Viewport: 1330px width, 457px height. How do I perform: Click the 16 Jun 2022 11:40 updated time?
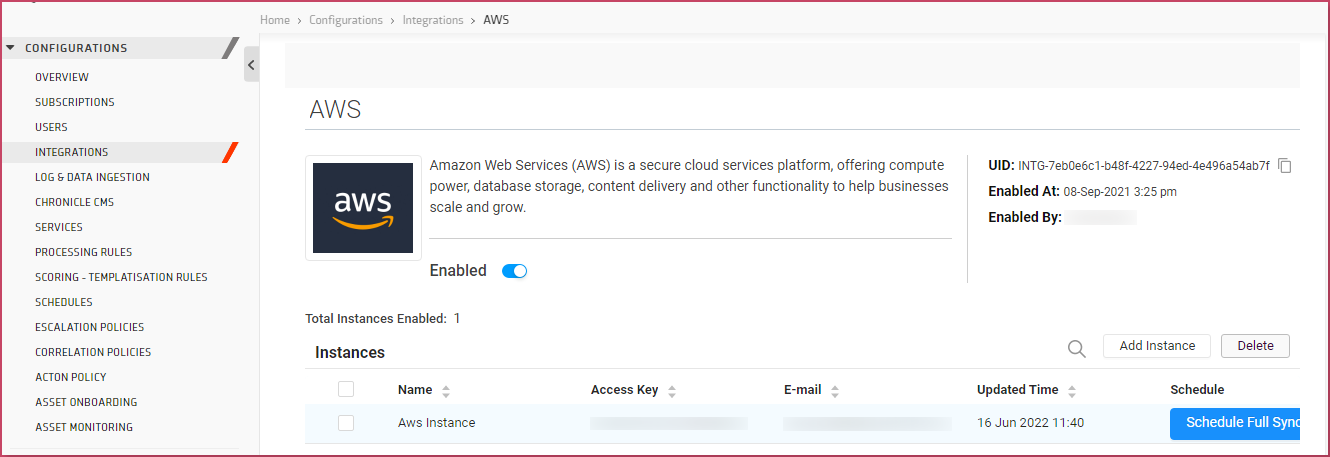point(1030,423)
